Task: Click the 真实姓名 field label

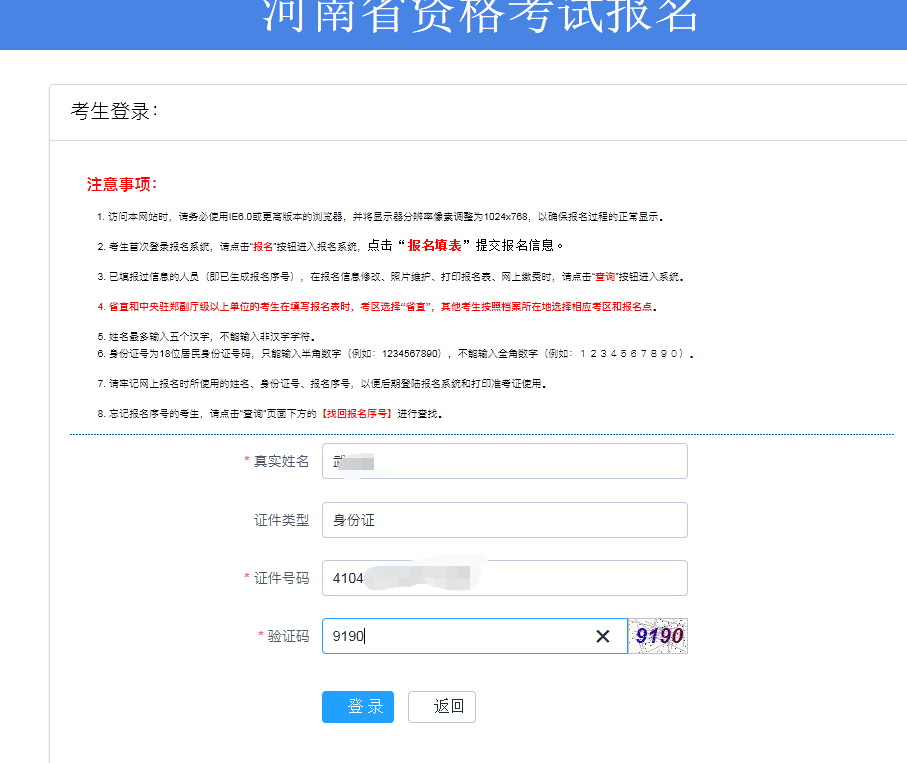Action: click(281, 461)
